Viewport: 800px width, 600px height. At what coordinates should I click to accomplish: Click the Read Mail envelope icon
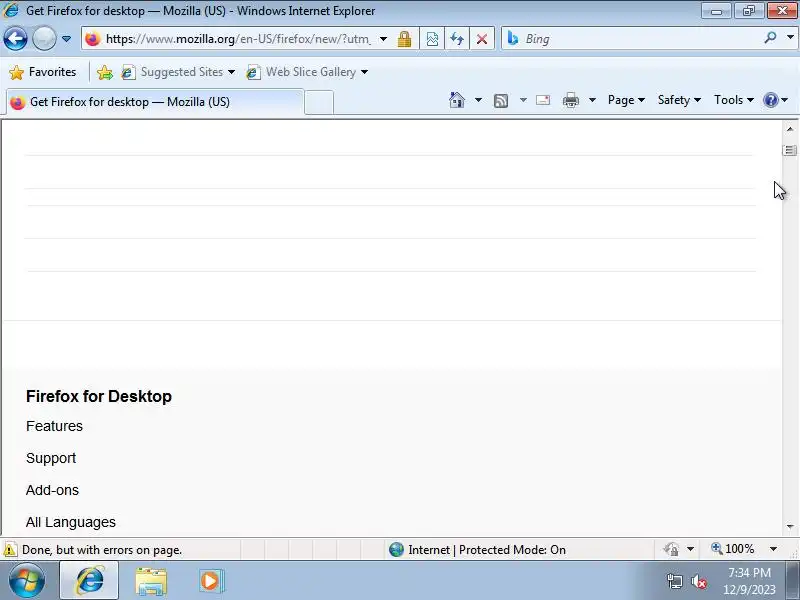(x=543, y=100)
